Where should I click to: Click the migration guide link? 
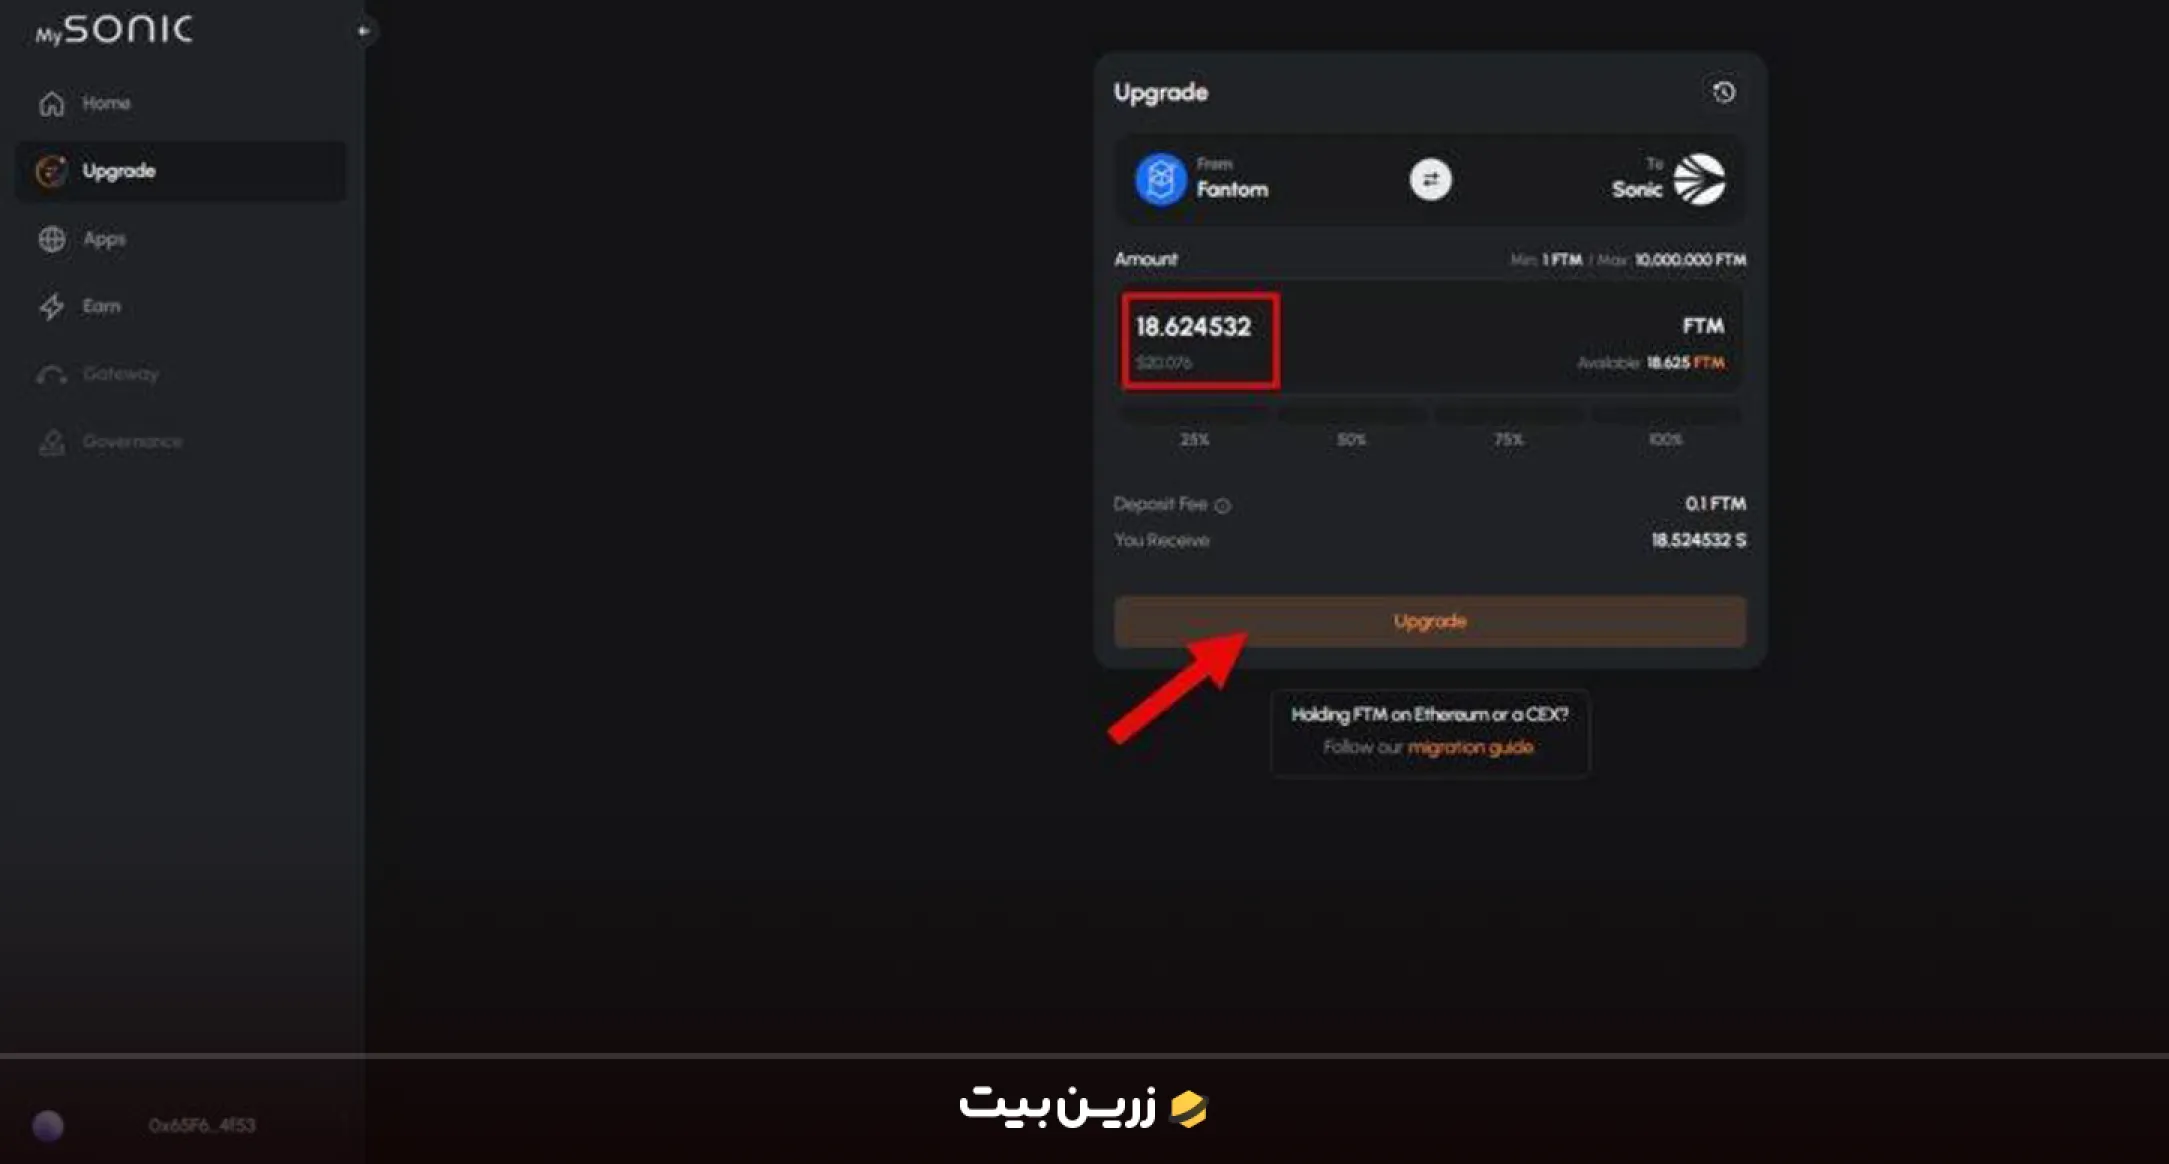tap(1470, 746)
